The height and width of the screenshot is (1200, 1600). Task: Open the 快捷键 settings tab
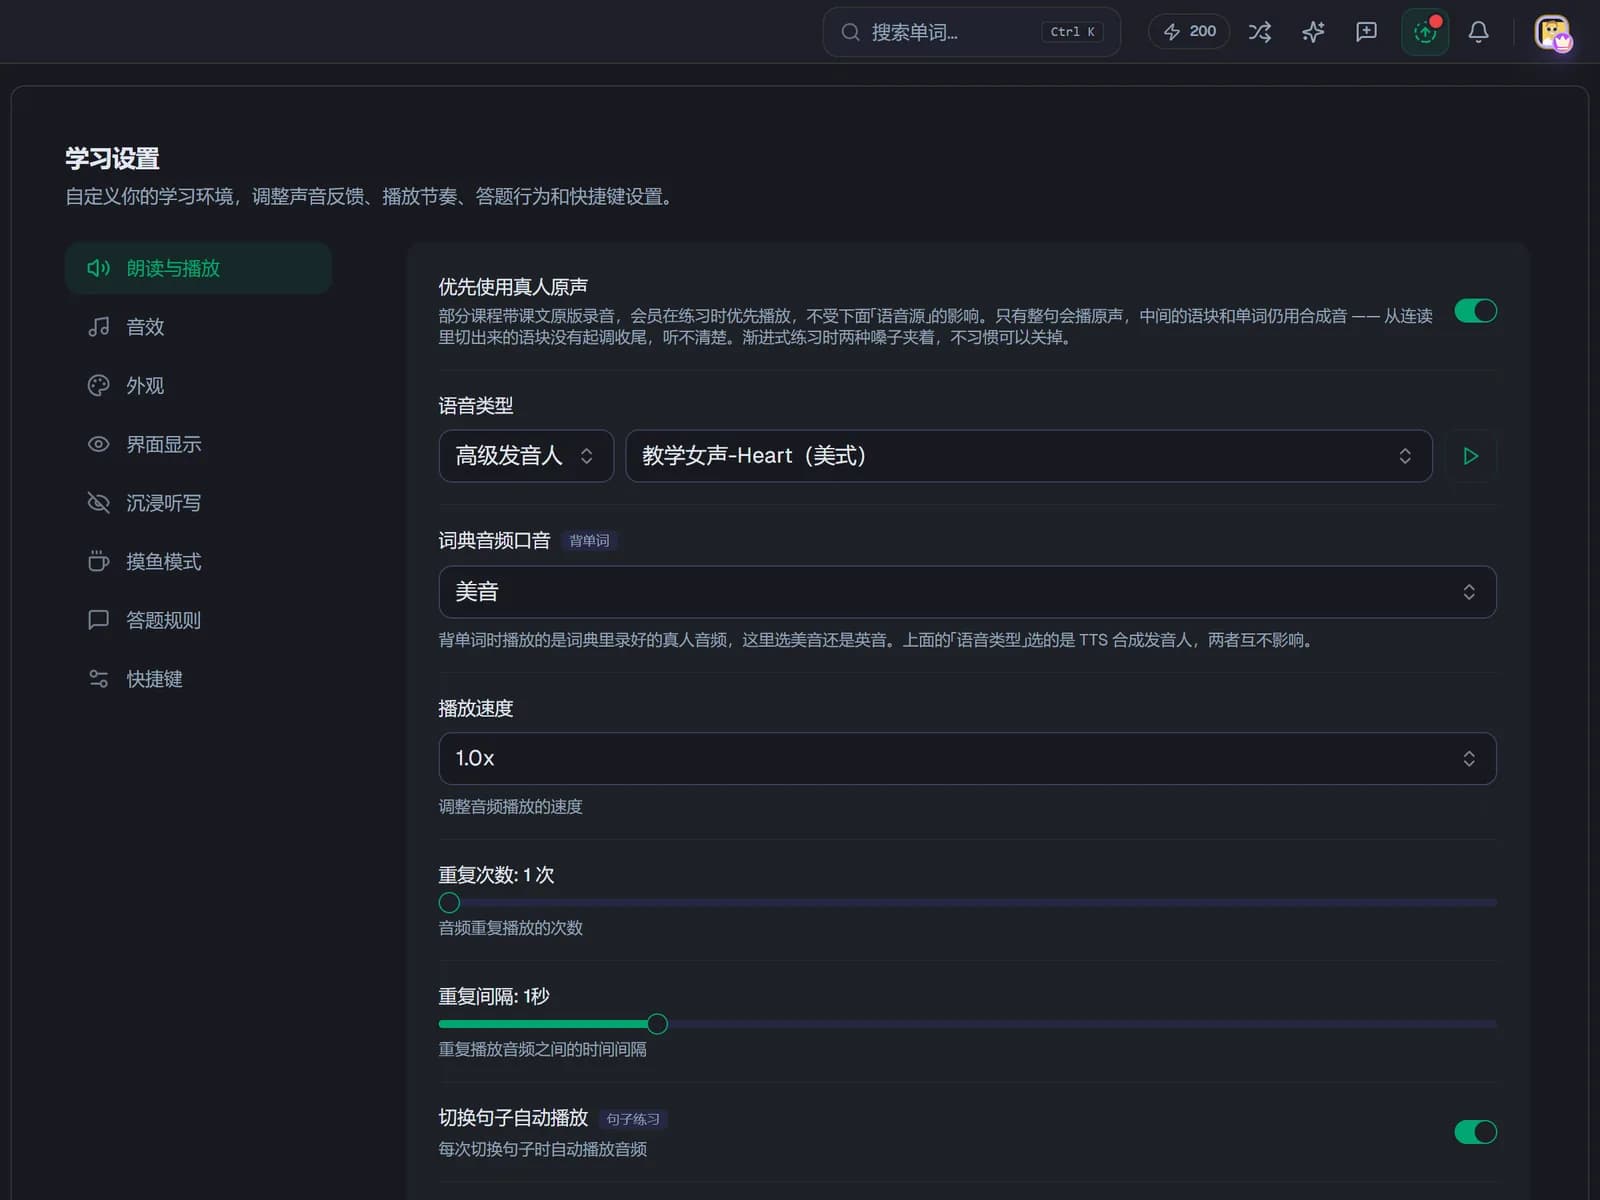(198, 679)
